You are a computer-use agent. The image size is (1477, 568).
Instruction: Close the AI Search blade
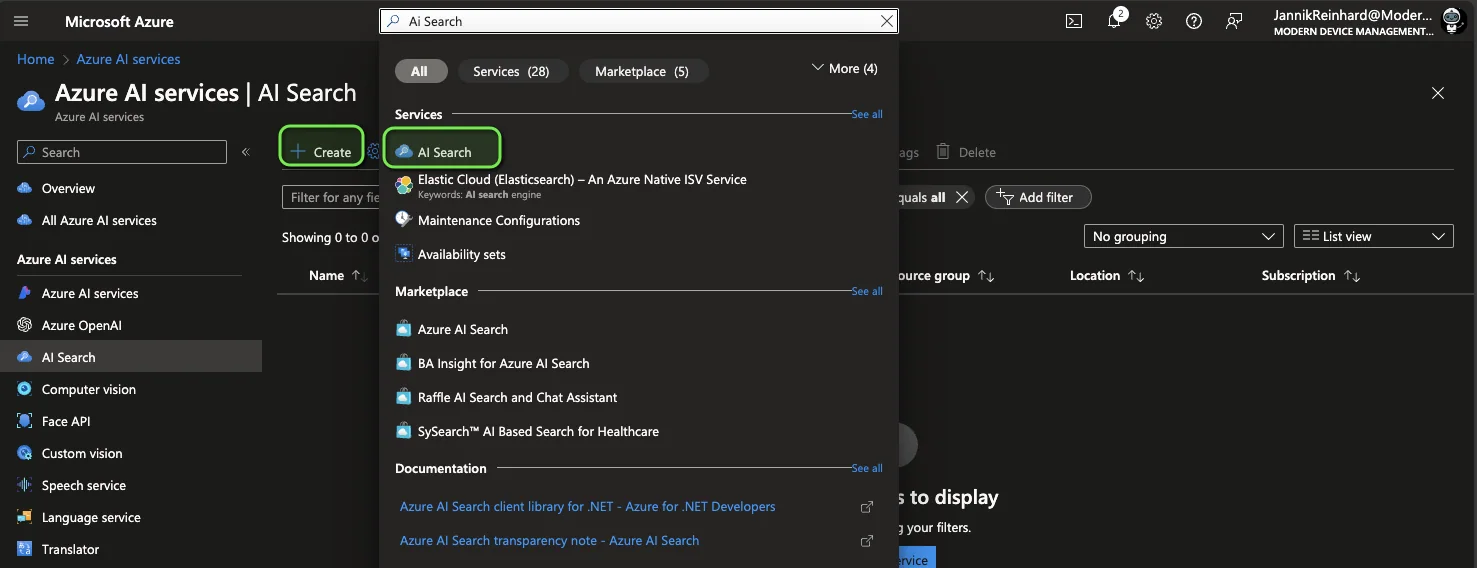click(1438, 93)
